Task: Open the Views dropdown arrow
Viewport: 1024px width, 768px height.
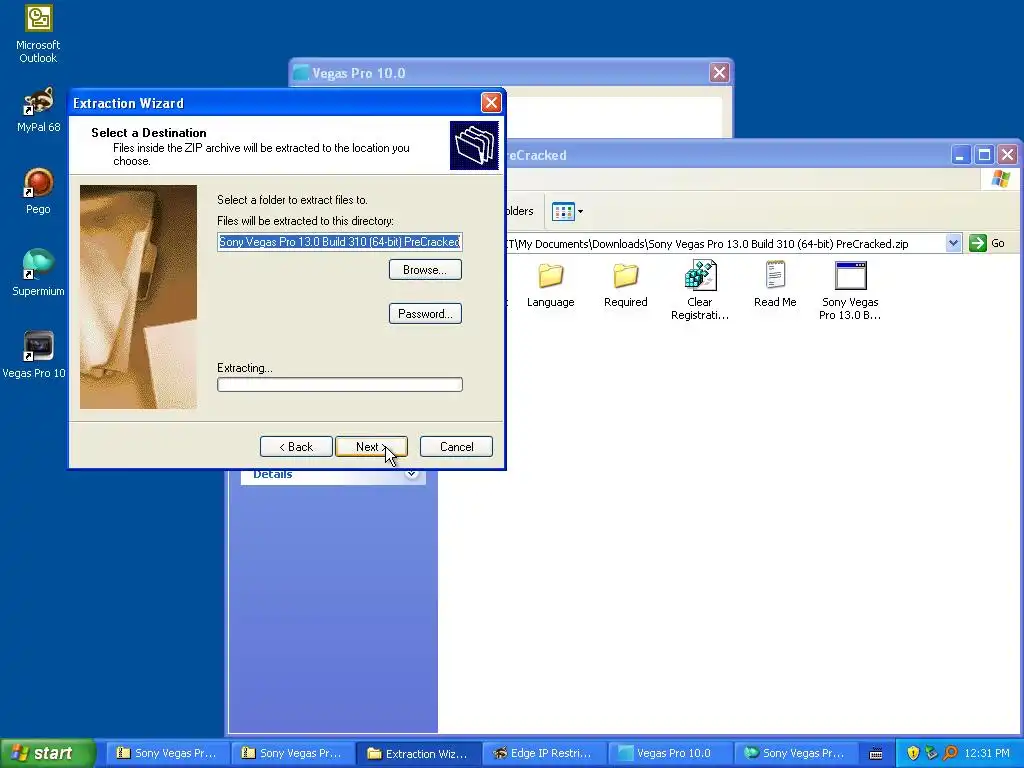Action: coord(580,211)
